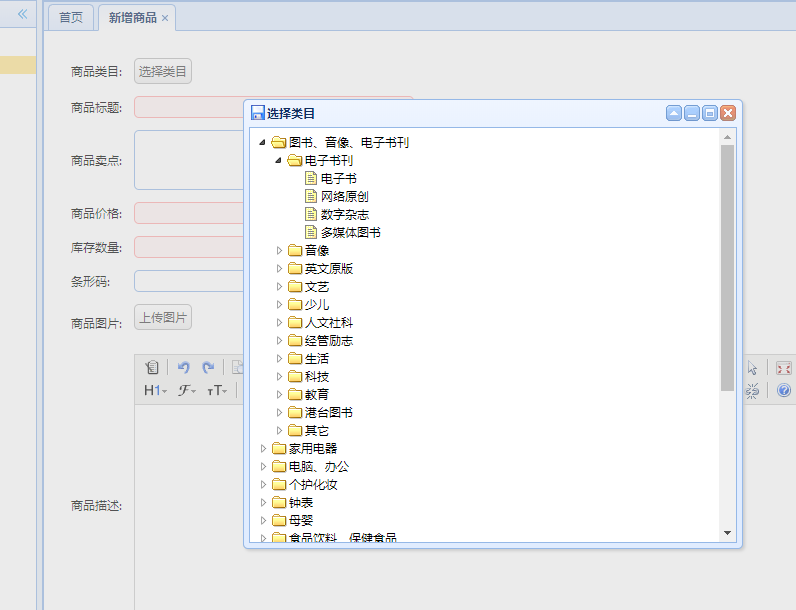
Task: Collapse the 电子书刊 tree node
Action: (279, 160)
